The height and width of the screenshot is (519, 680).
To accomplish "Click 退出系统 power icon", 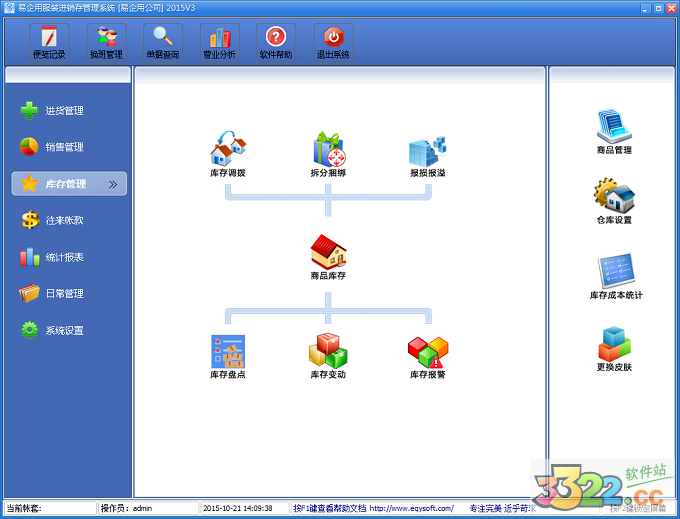I will pyautogui.click(x=333, y=42).
